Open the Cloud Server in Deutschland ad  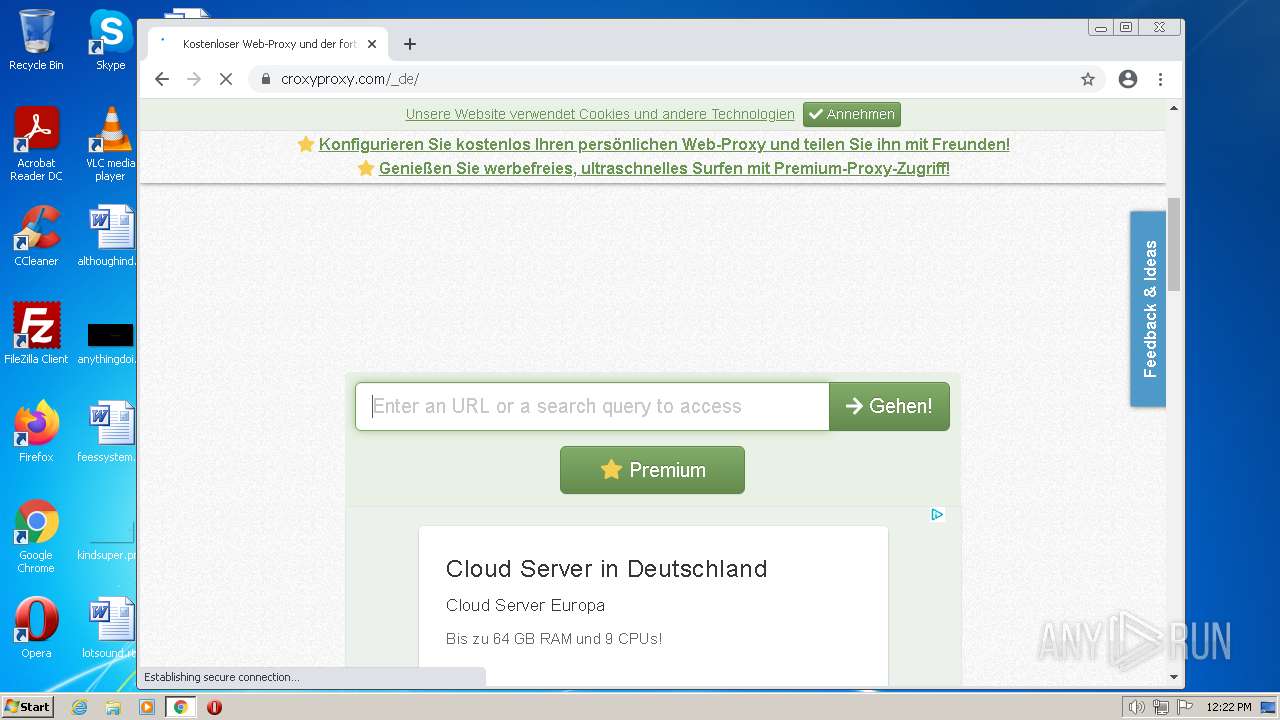click(x=606, y=569)
